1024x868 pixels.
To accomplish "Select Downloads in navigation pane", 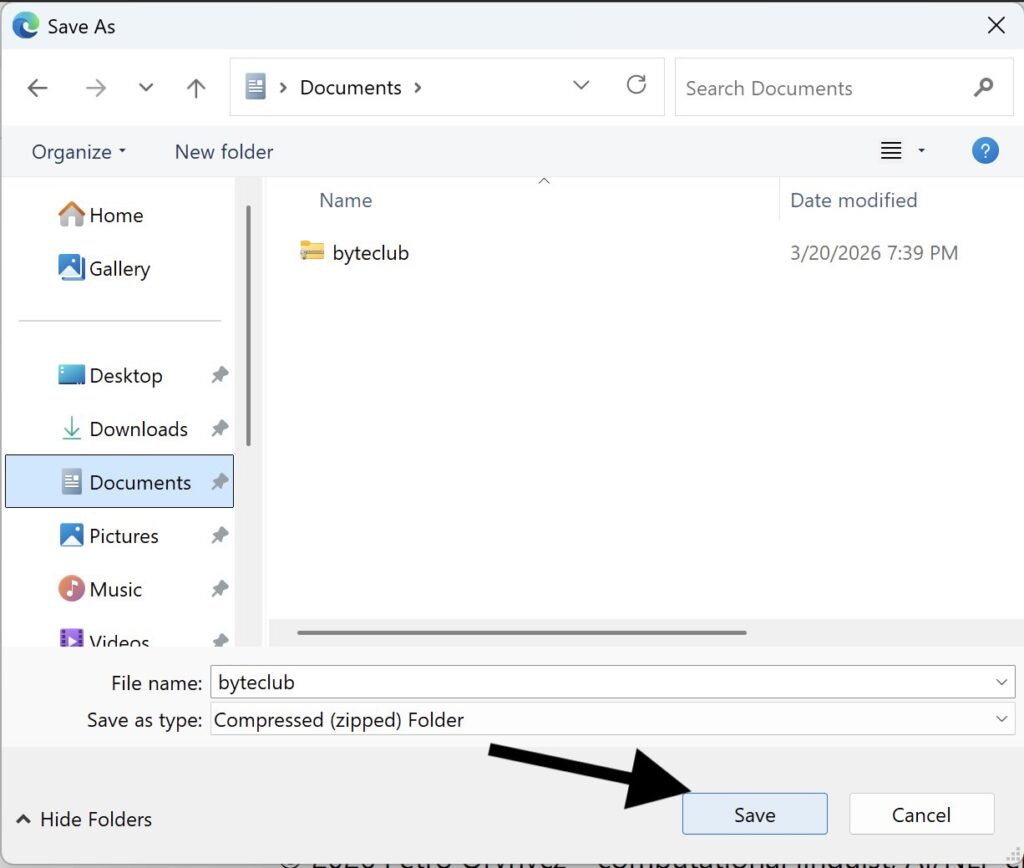I will [x=138, y=429].
